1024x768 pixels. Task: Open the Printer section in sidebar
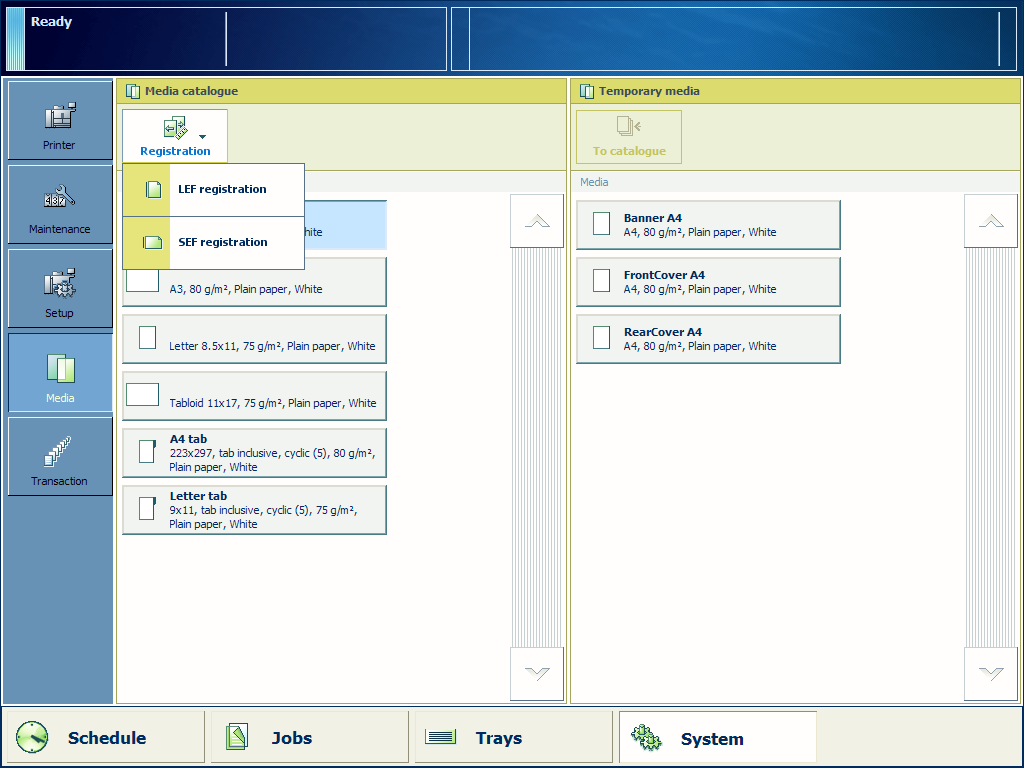tap(60, 121)
